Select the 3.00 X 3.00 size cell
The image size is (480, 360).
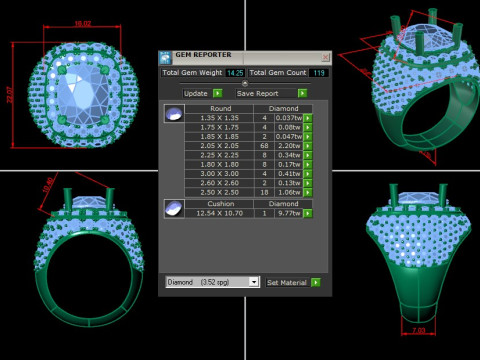click(219, 174)
